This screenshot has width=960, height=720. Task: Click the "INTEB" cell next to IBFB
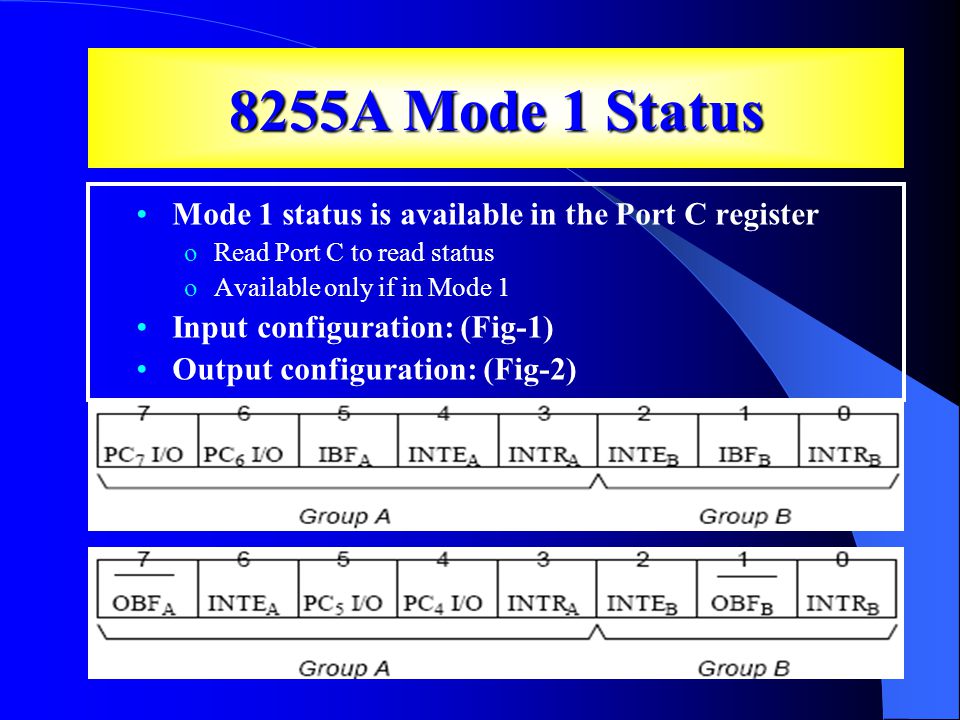pyautogui.click(x=647, y=441)
